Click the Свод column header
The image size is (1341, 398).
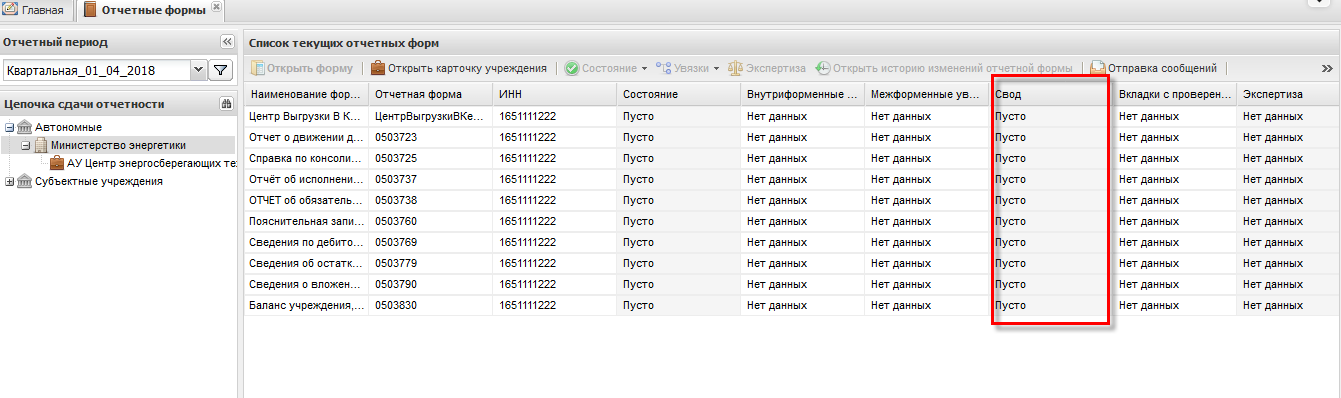pos(1050,94)
